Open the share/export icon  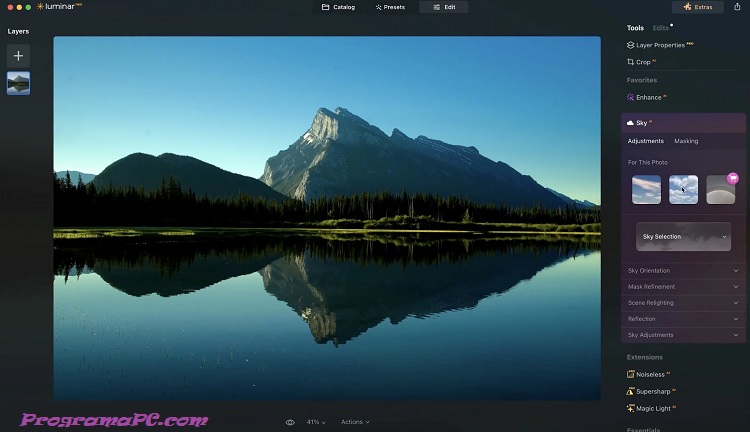(737, 7)
